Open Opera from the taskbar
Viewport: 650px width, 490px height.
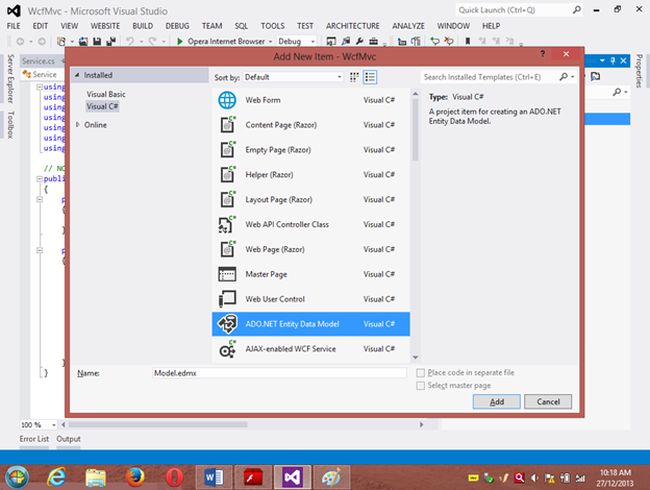175,477
